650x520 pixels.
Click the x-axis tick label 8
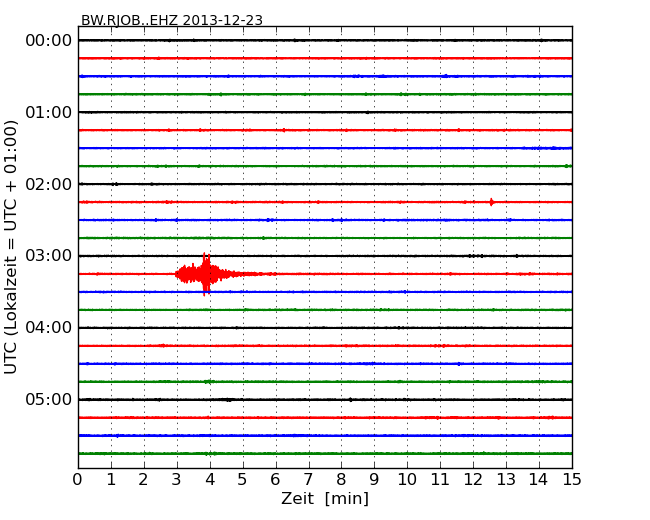341,480
